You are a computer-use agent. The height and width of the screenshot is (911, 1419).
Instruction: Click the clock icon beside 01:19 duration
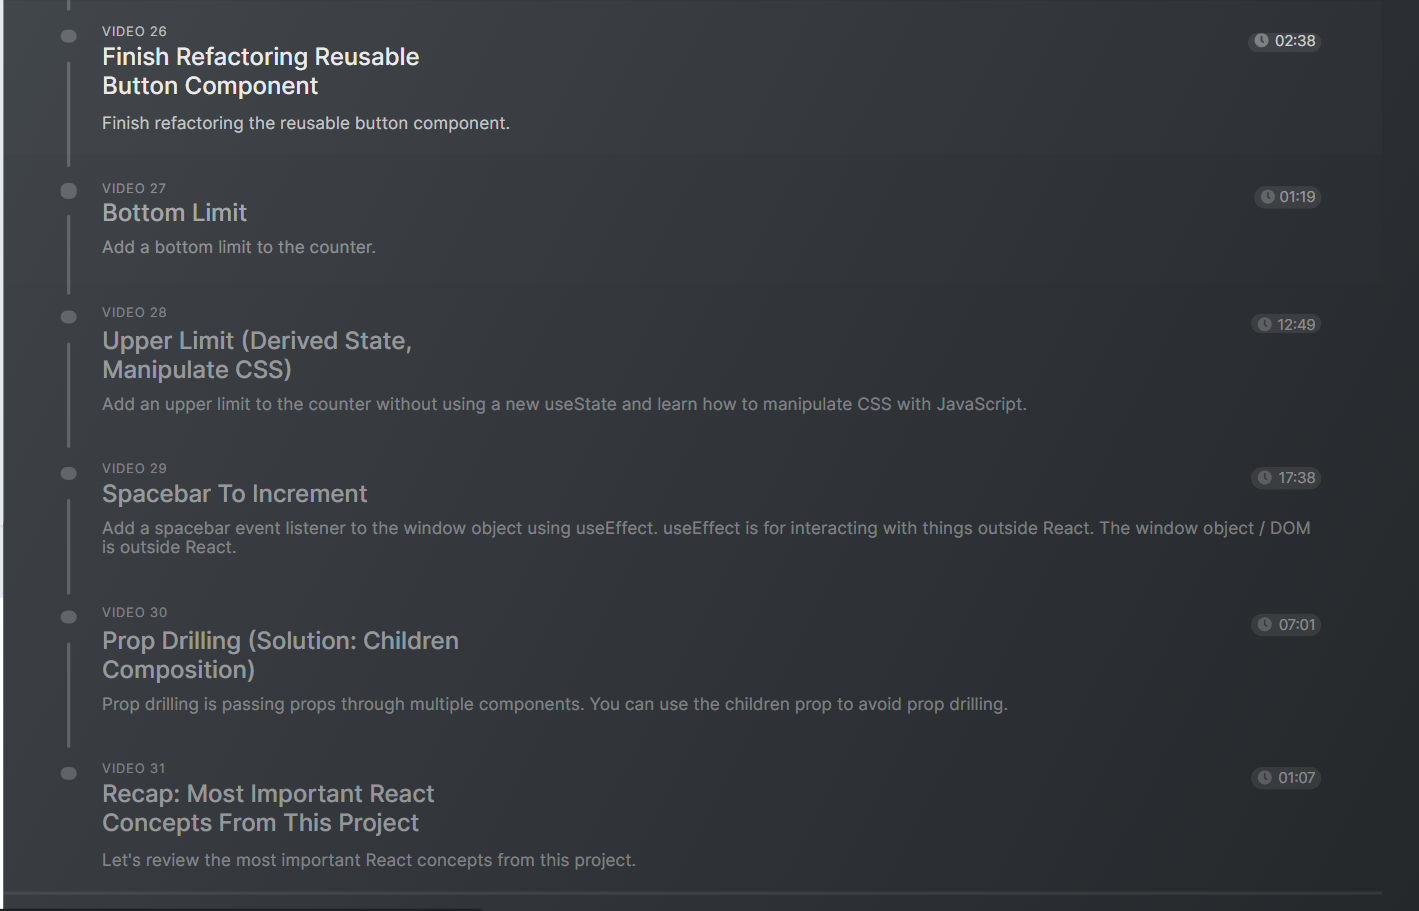(x=1267, y=197)
